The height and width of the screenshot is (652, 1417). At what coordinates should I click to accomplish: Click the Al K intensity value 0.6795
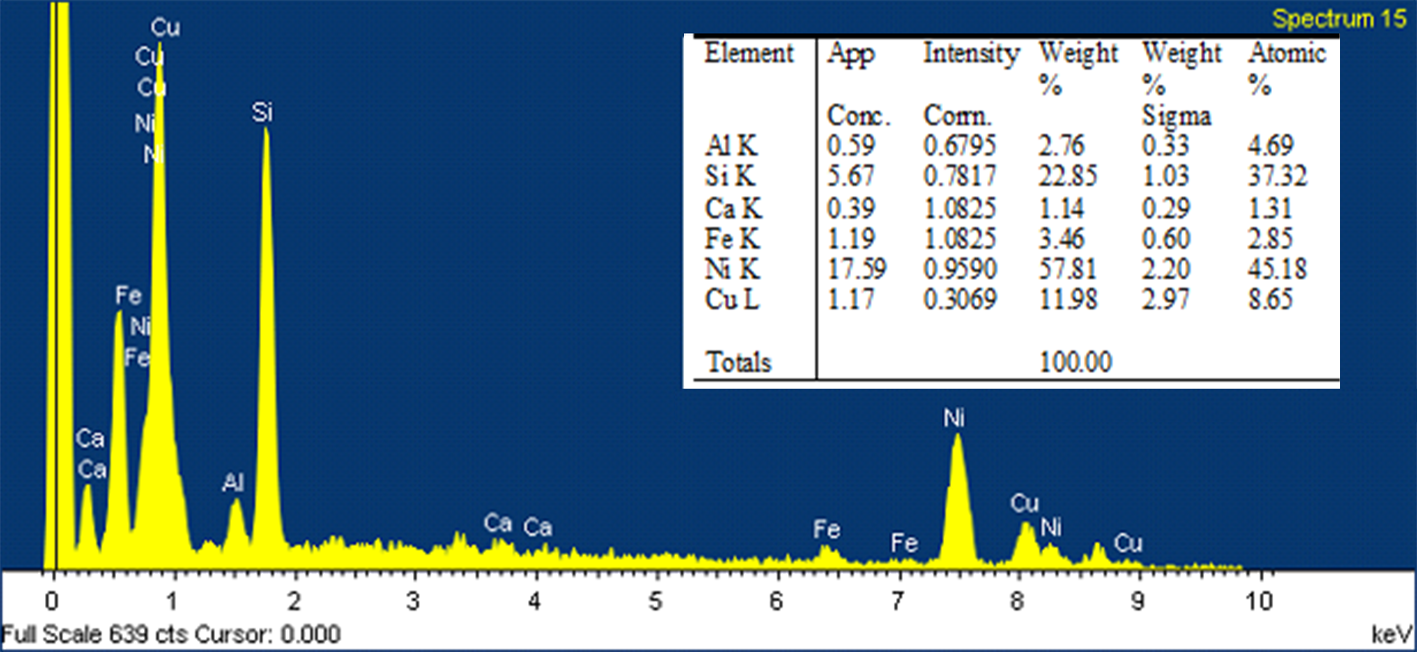point(959,146)
